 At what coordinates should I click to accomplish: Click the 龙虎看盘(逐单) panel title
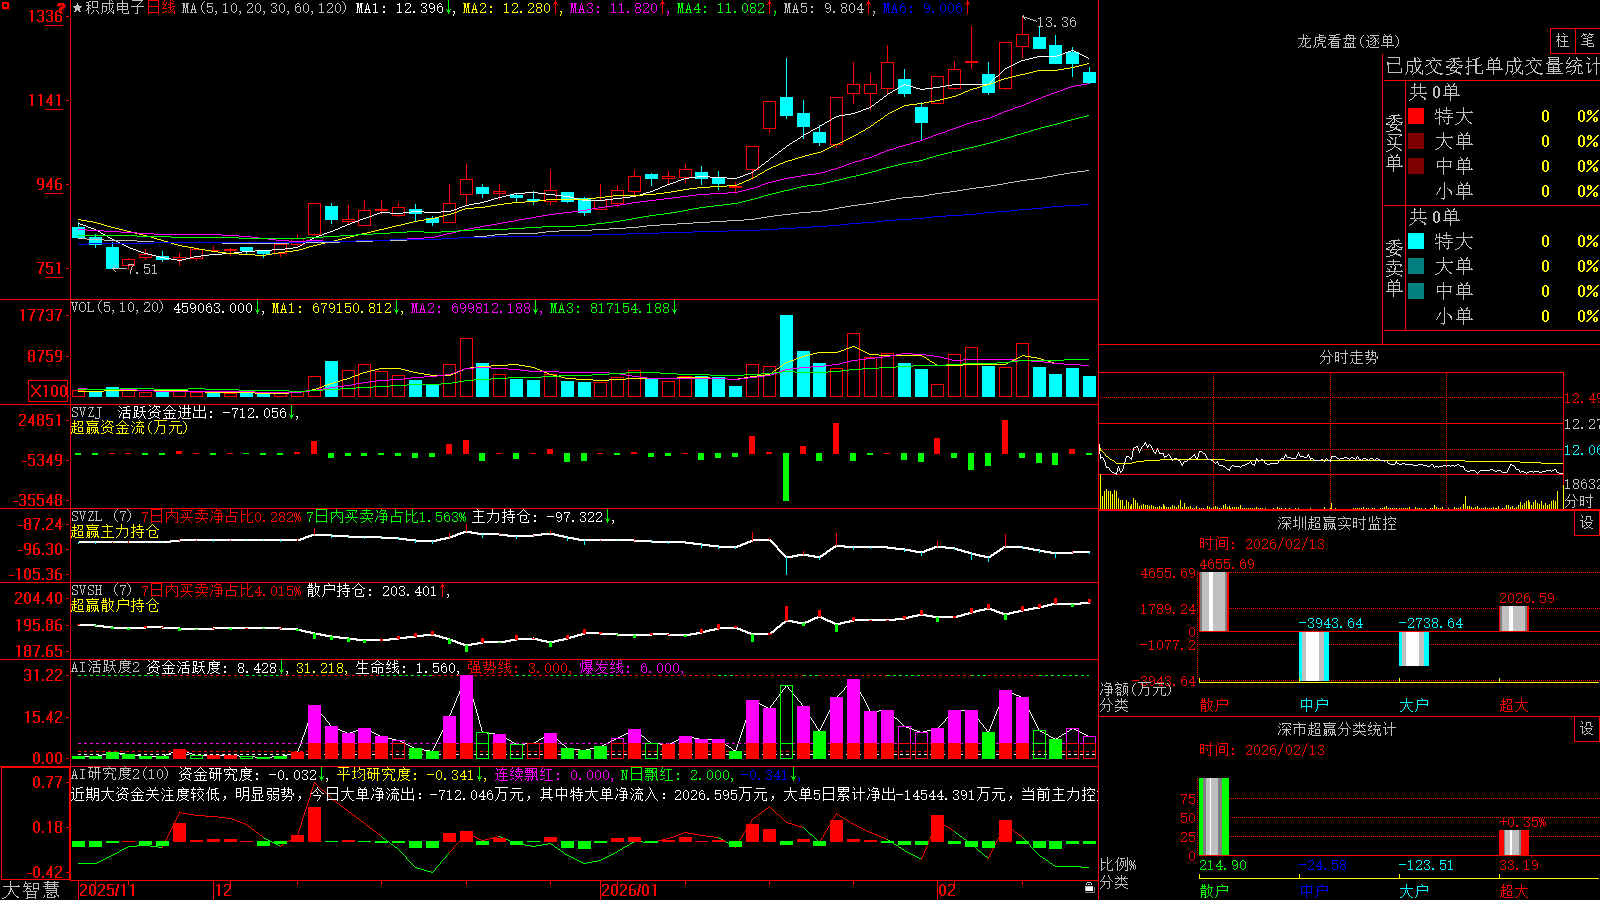pyautogui.click(x=1348, y=41)
